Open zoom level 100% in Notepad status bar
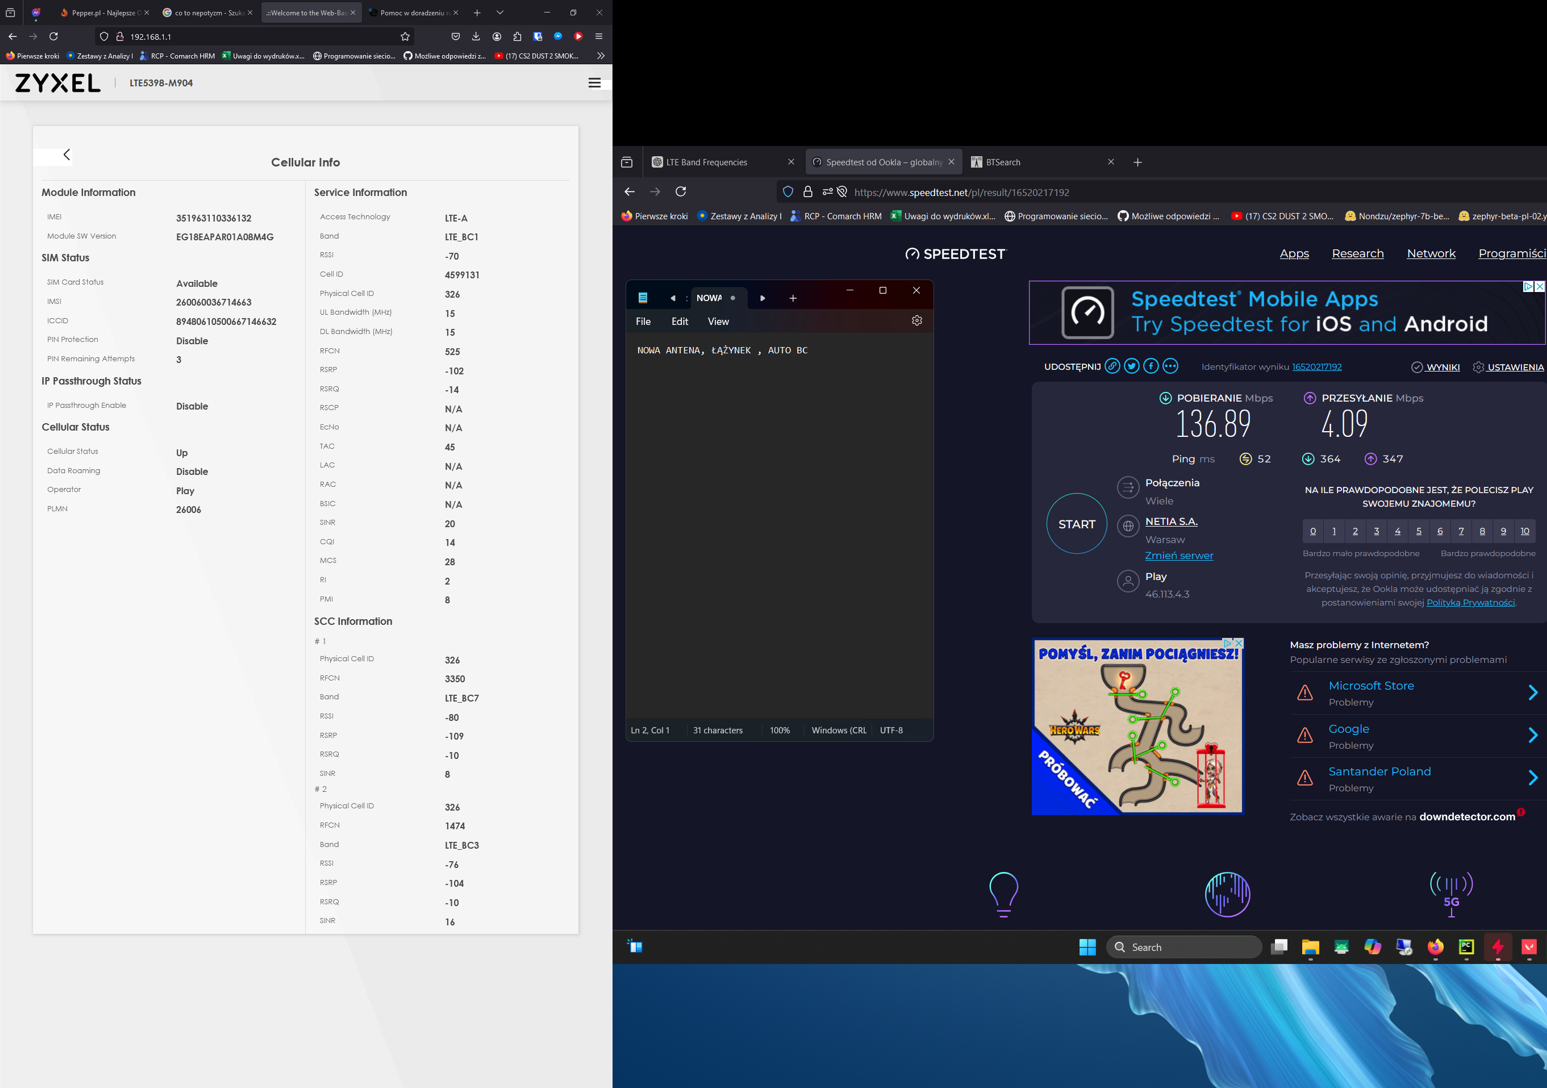This screenshot has width=1547, height=1088. point(780,731)
